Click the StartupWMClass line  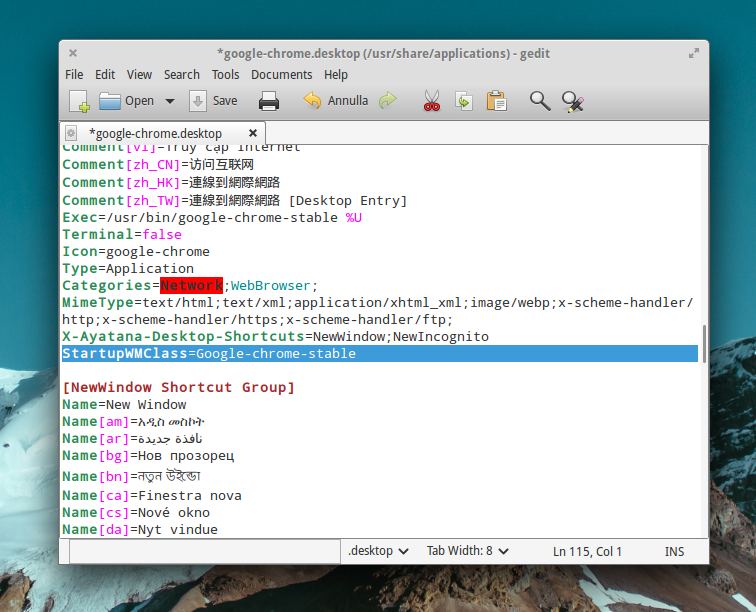point(380,354)
